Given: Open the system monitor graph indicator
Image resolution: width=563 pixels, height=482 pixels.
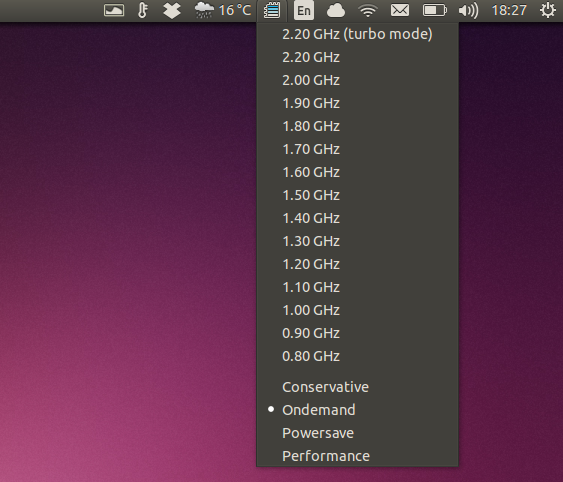Looking at the screenshot, I should tap(114, 10).
